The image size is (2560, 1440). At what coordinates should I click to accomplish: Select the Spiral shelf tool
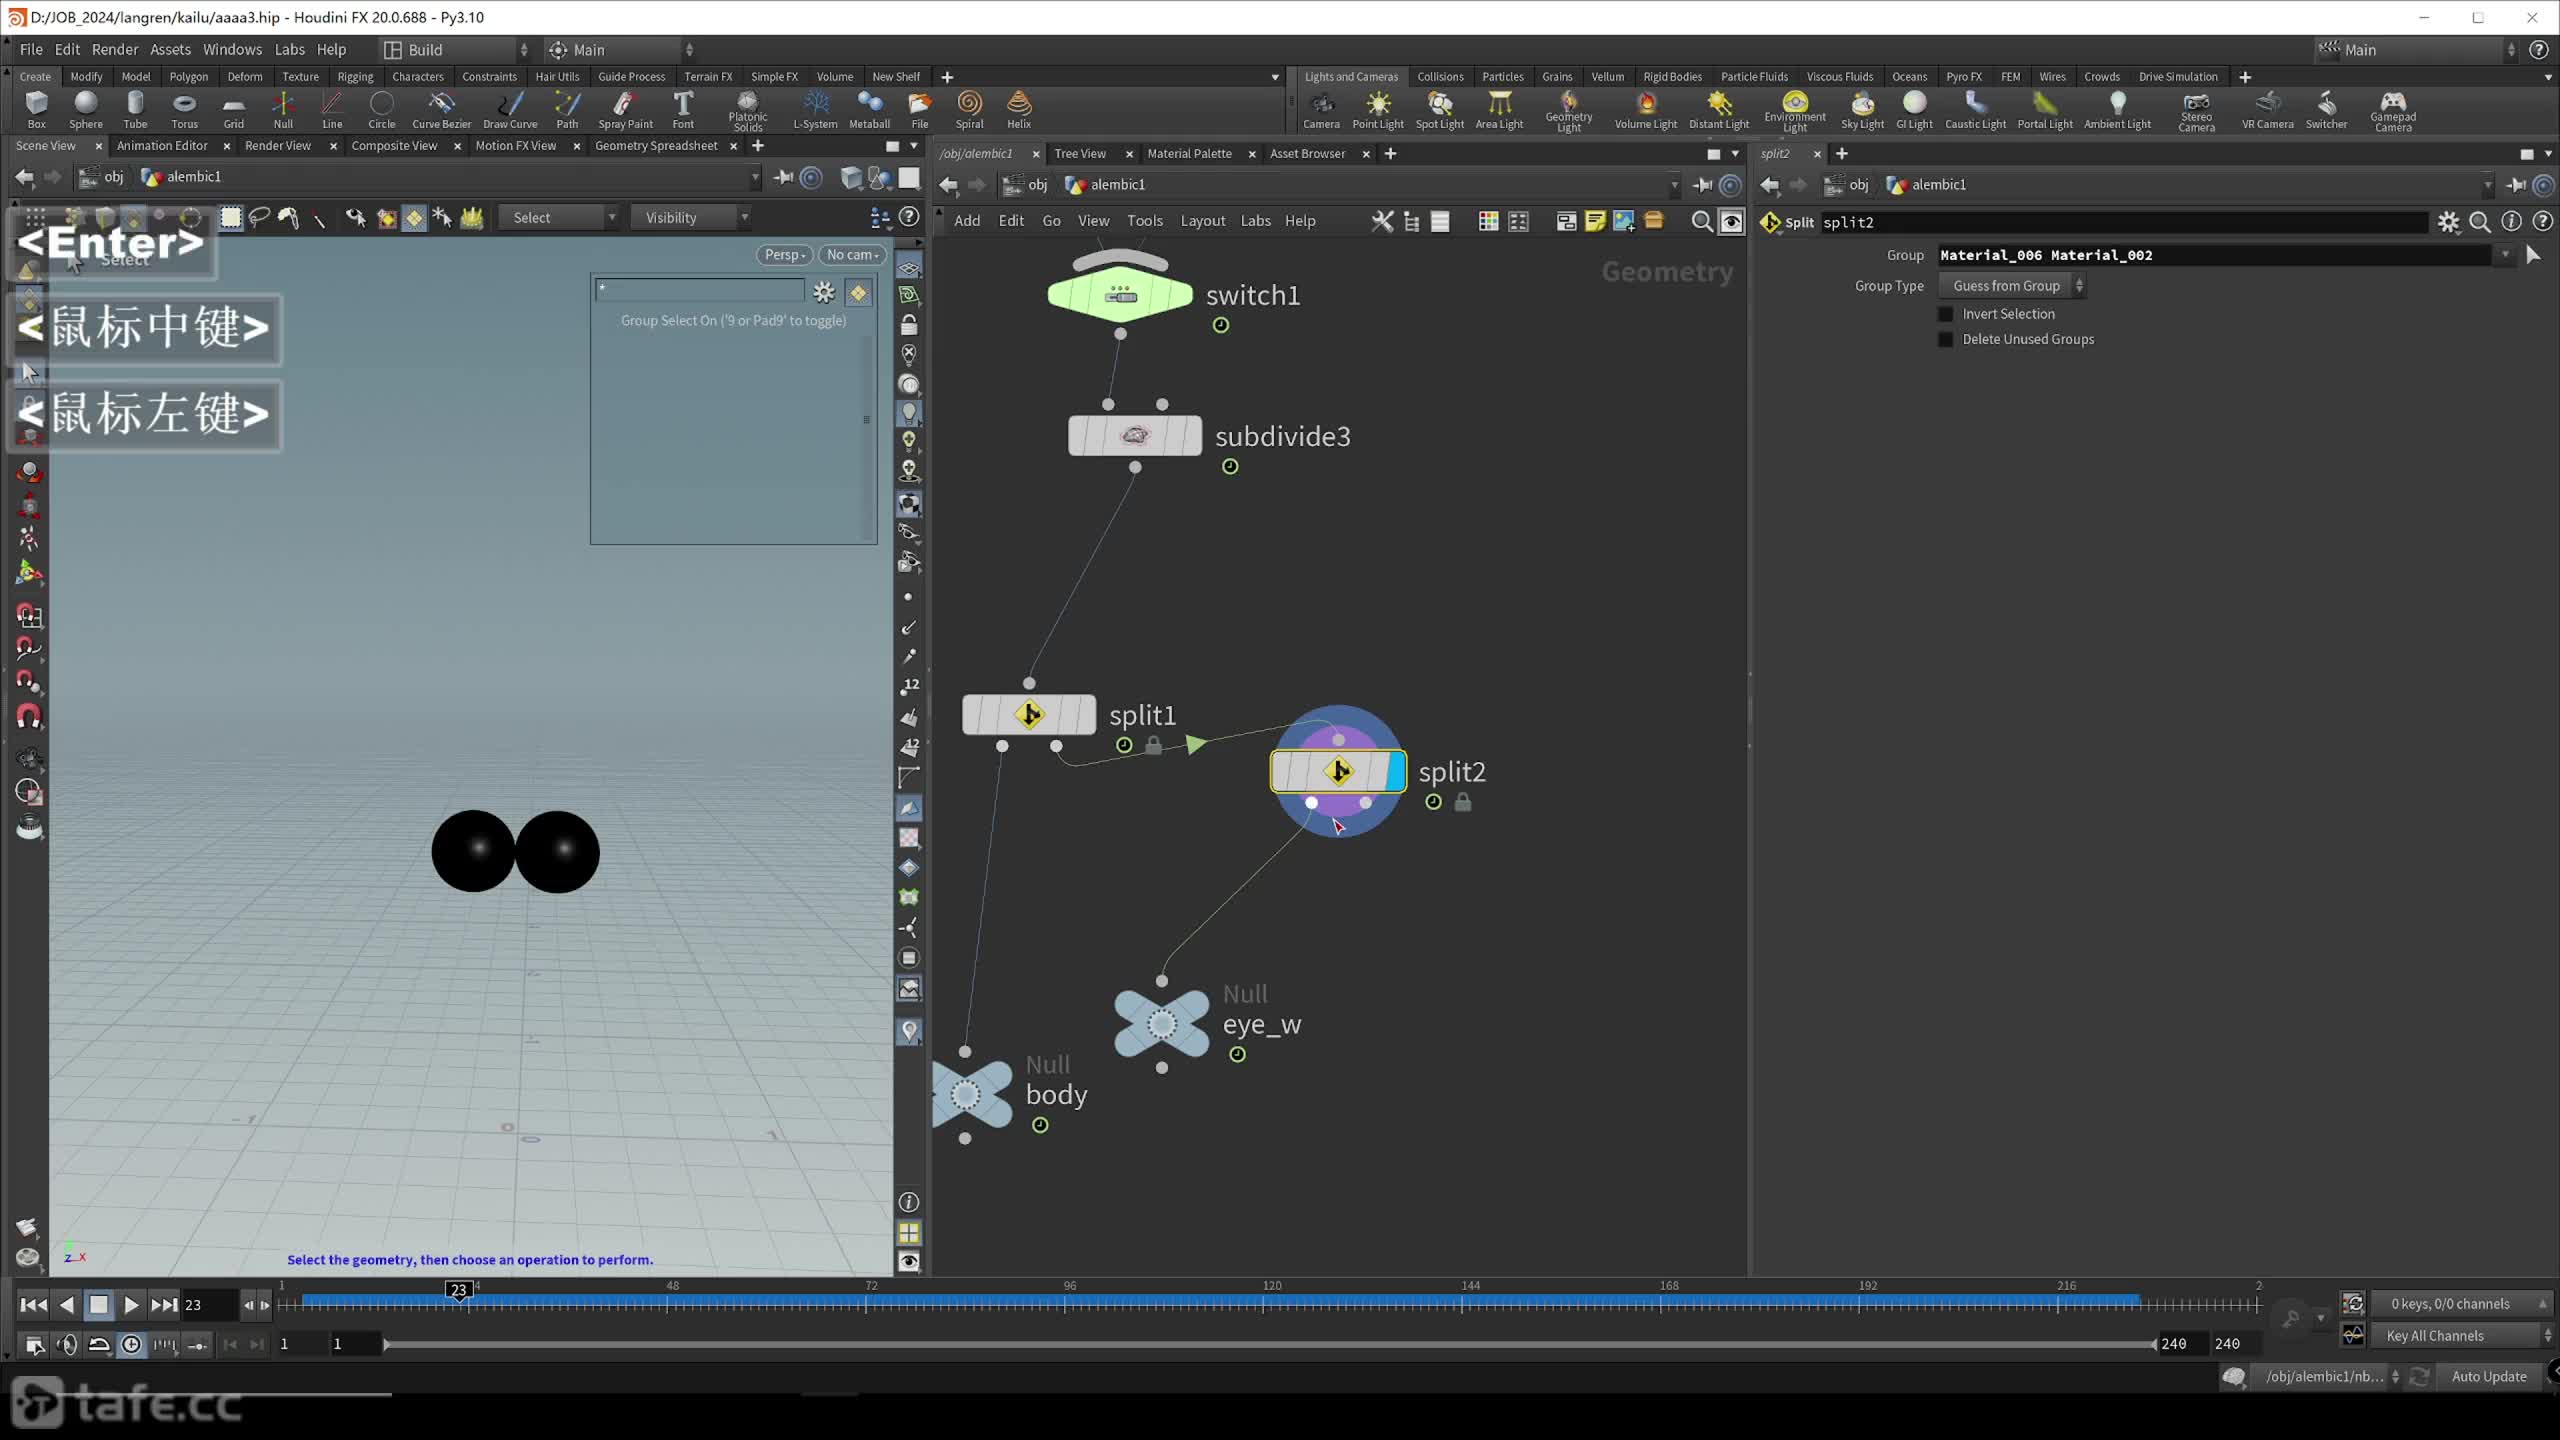(x=969, y=110)
